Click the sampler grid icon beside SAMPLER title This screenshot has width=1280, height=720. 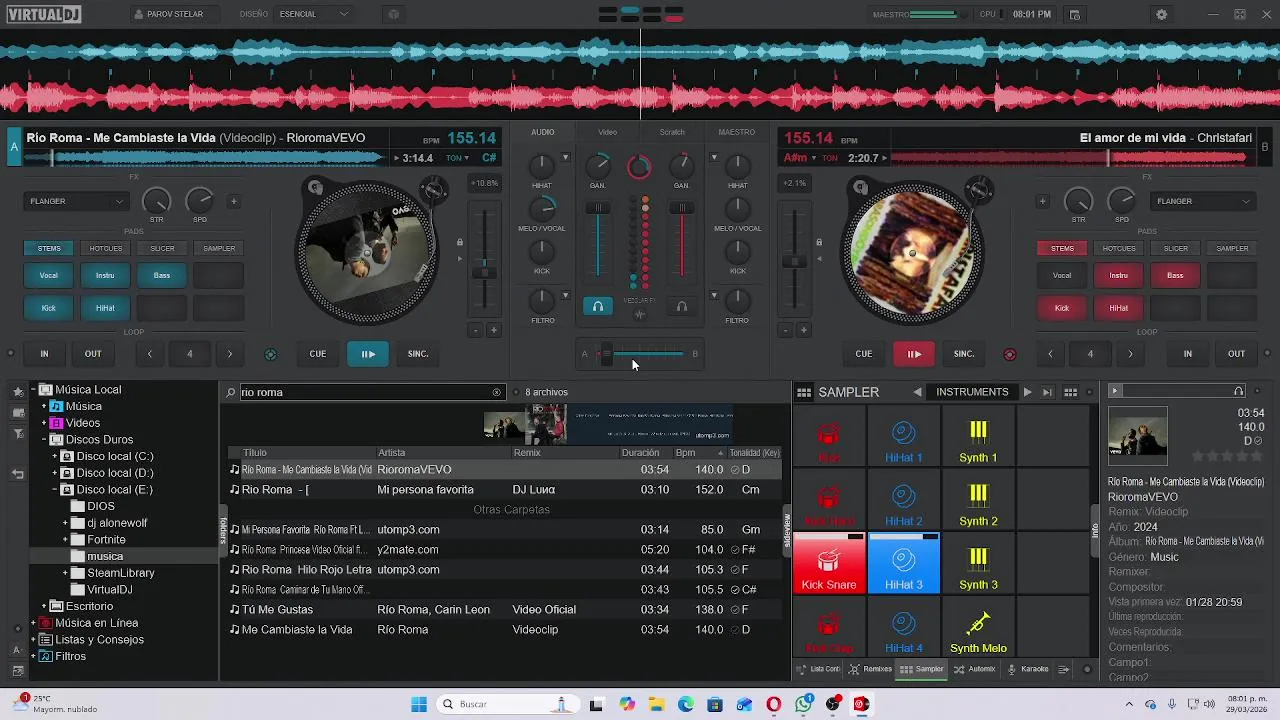tap(804, 392)
